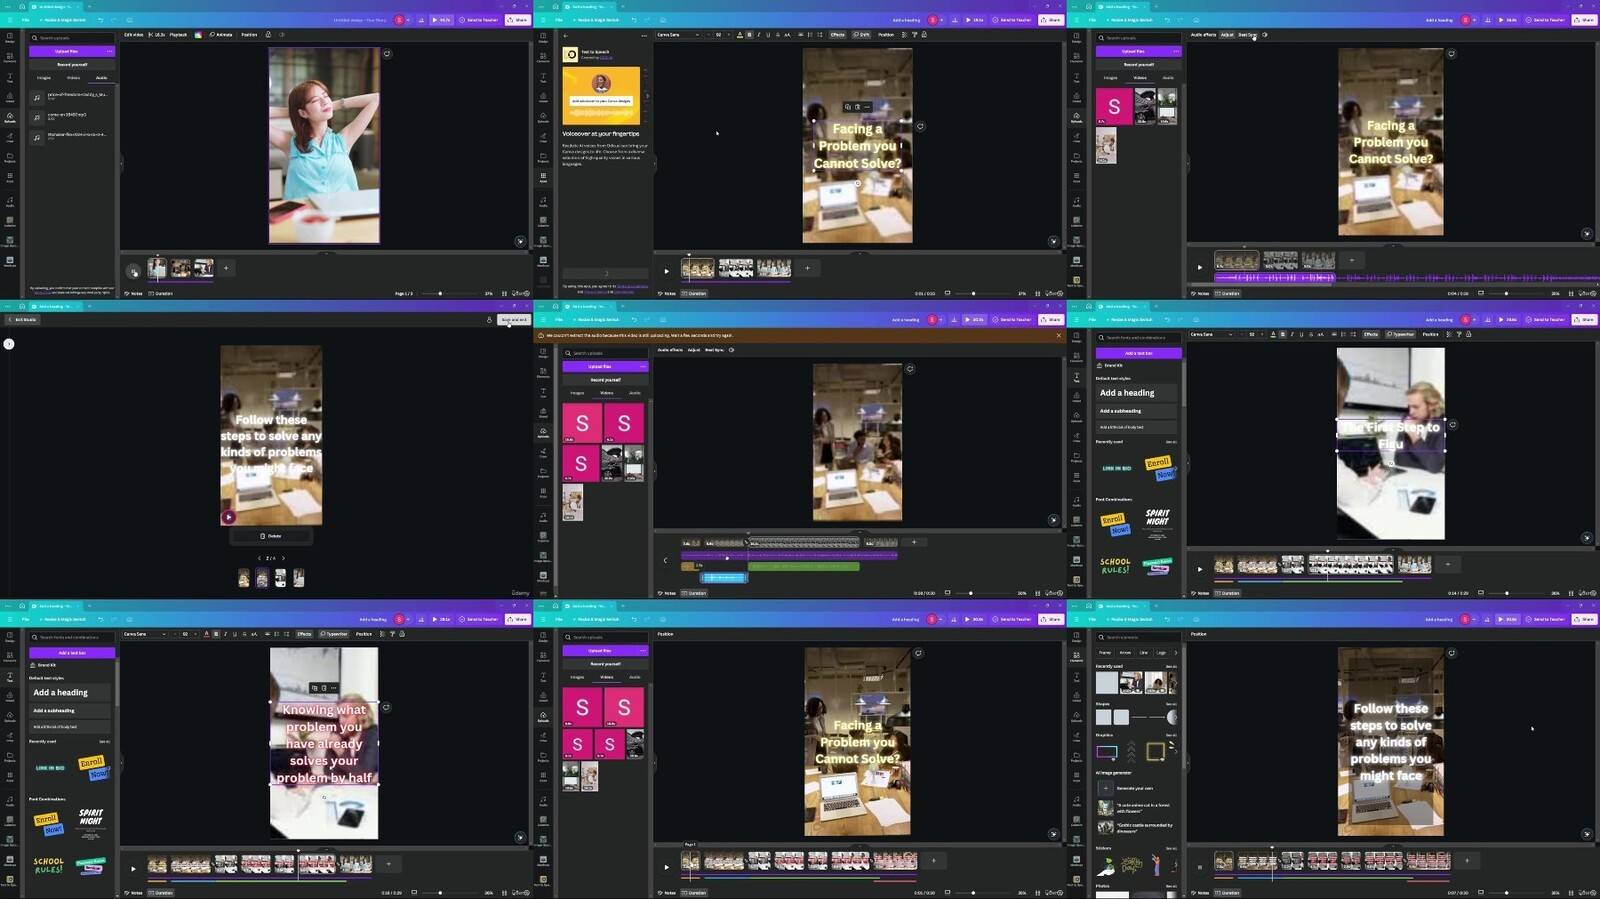Open Canva Sans font dropdown in 'Knowing what problem' editor
The image size is (1600, 899).
coord(144,634)
